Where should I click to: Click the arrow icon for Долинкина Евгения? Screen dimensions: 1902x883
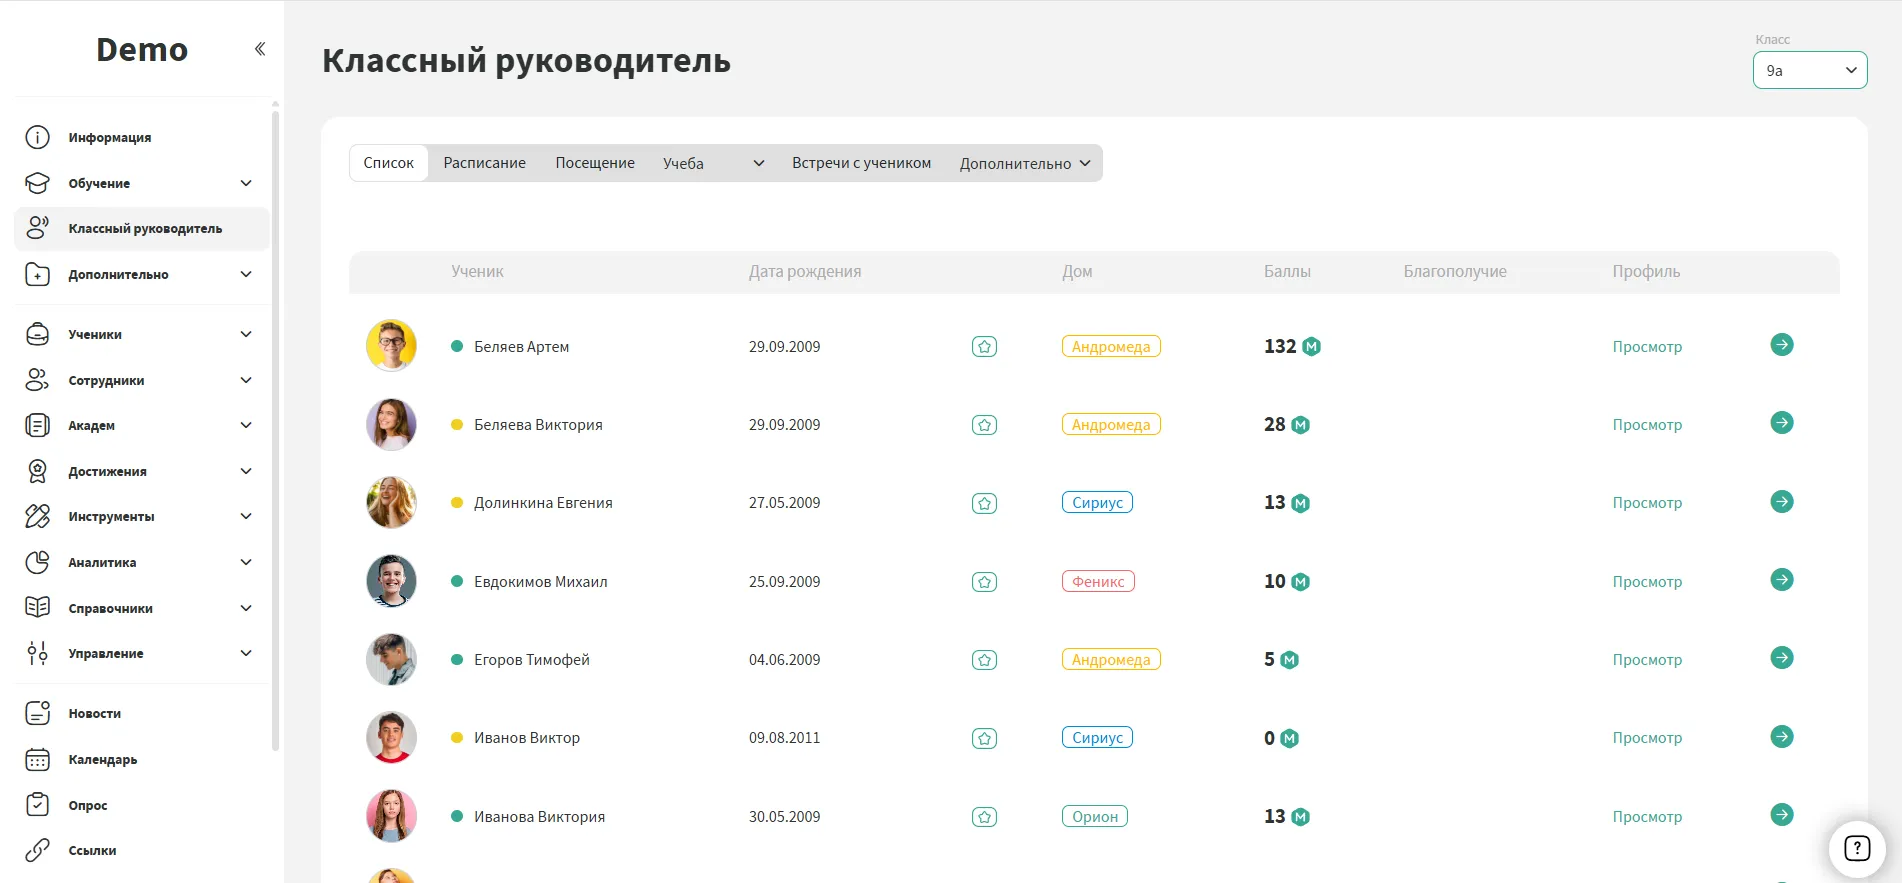click(x=1781, y=502)
